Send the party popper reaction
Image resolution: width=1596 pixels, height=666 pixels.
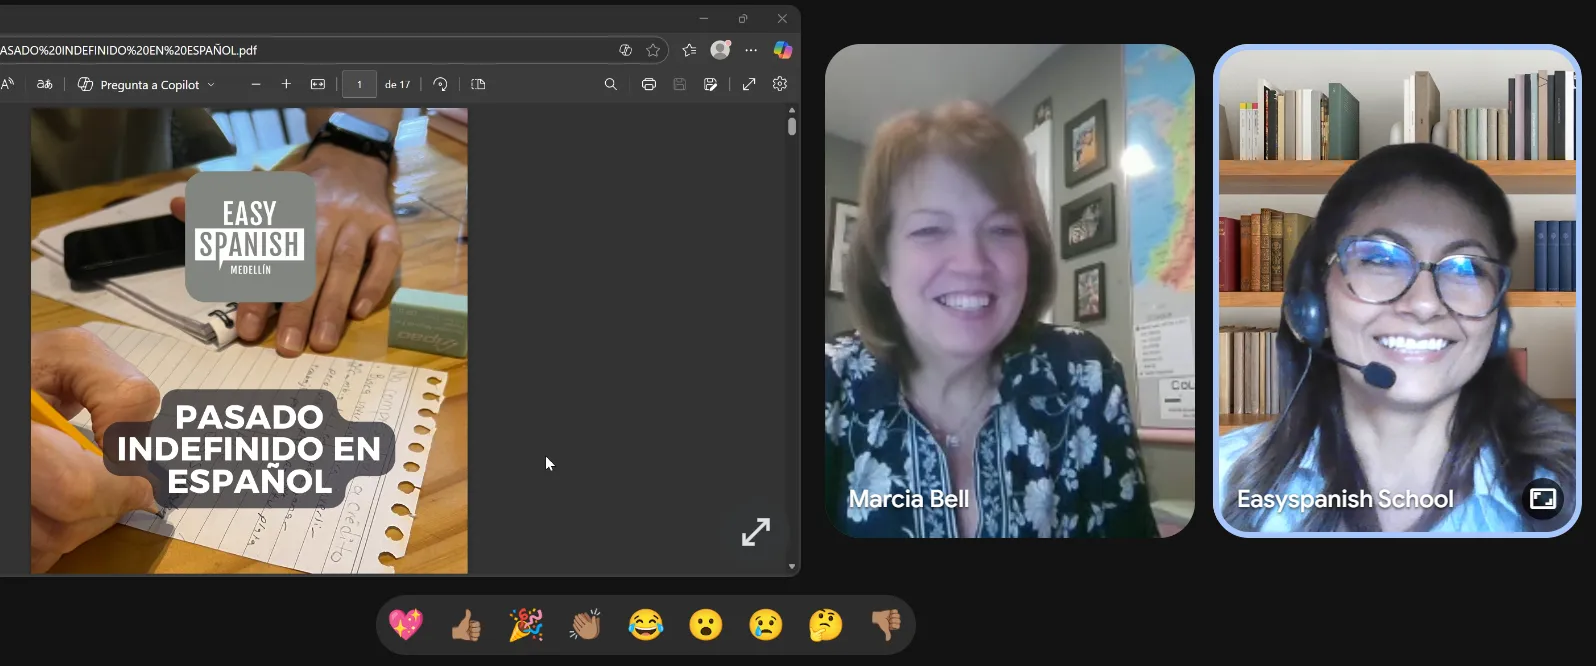click(x=526, y=625)
